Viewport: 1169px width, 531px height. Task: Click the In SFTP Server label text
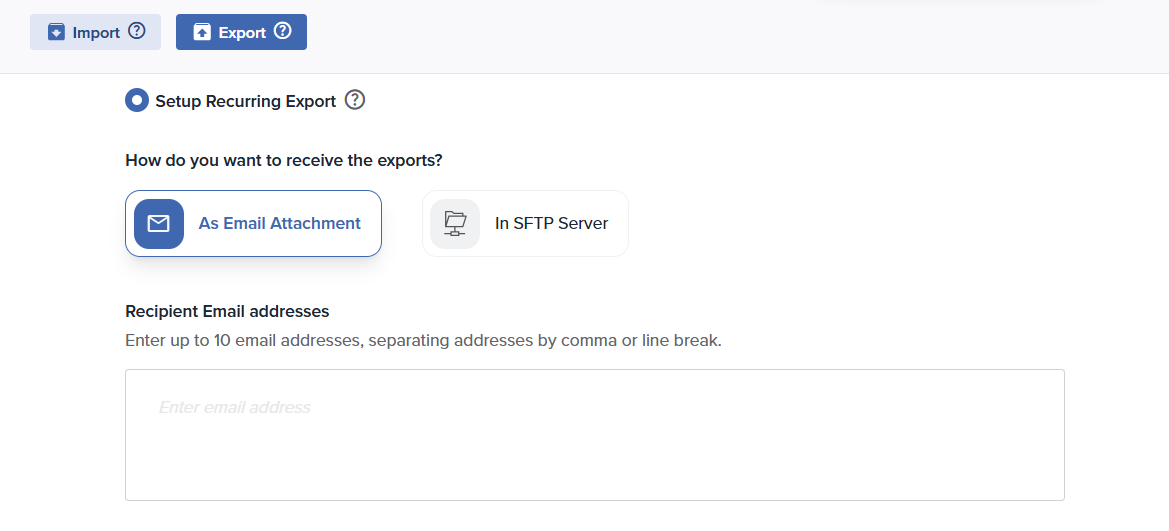coord(551,224)
